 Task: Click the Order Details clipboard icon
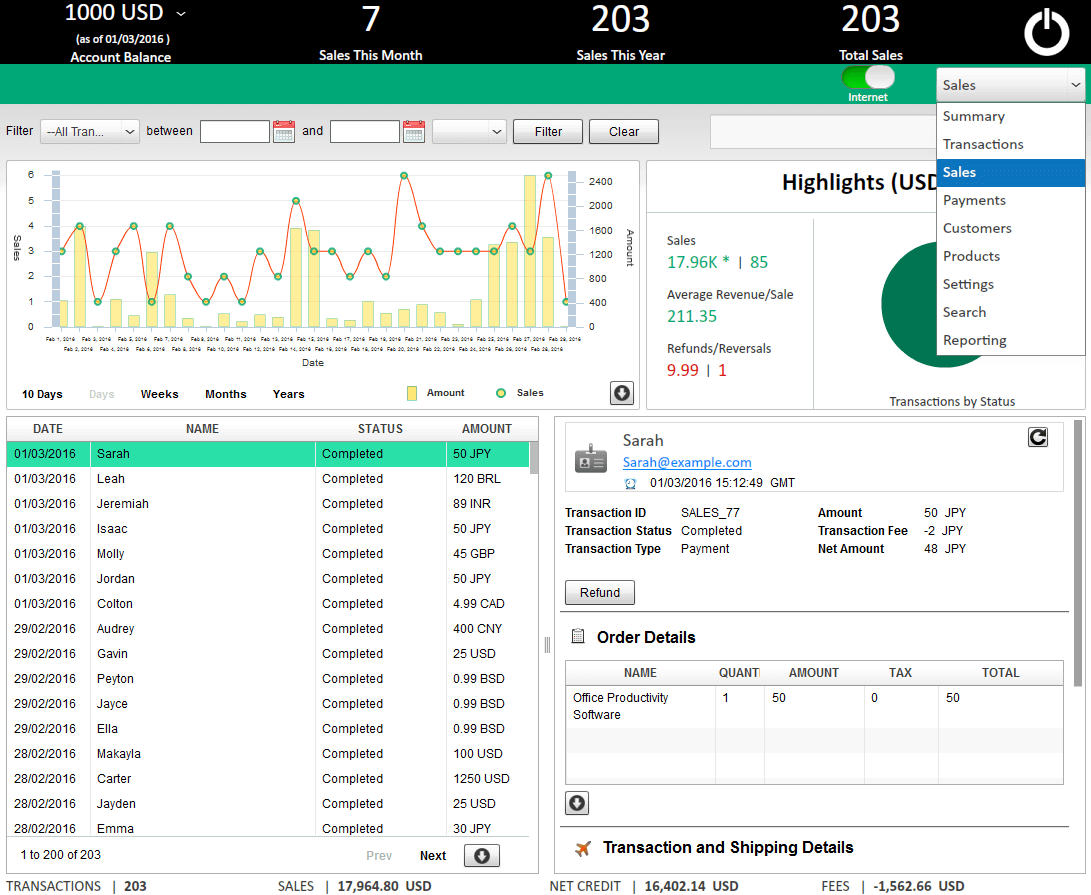(x=578, y=636)
